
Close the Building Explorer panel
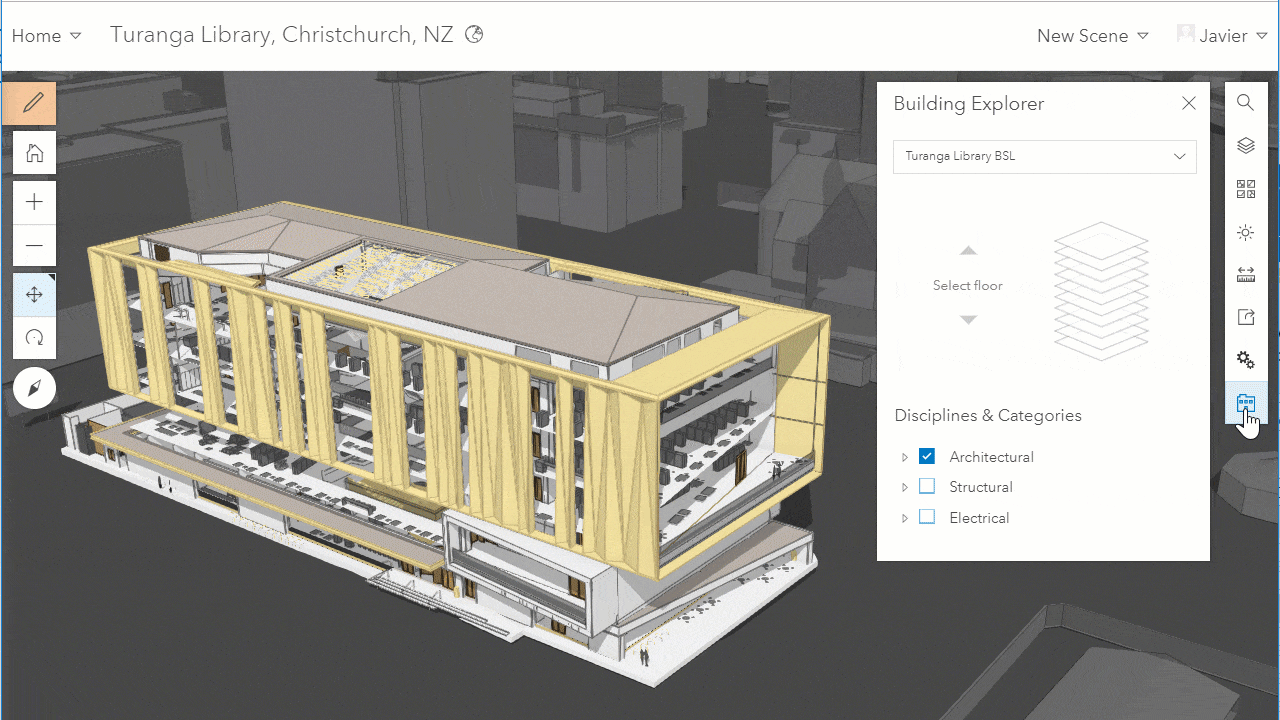[1188, 103]
